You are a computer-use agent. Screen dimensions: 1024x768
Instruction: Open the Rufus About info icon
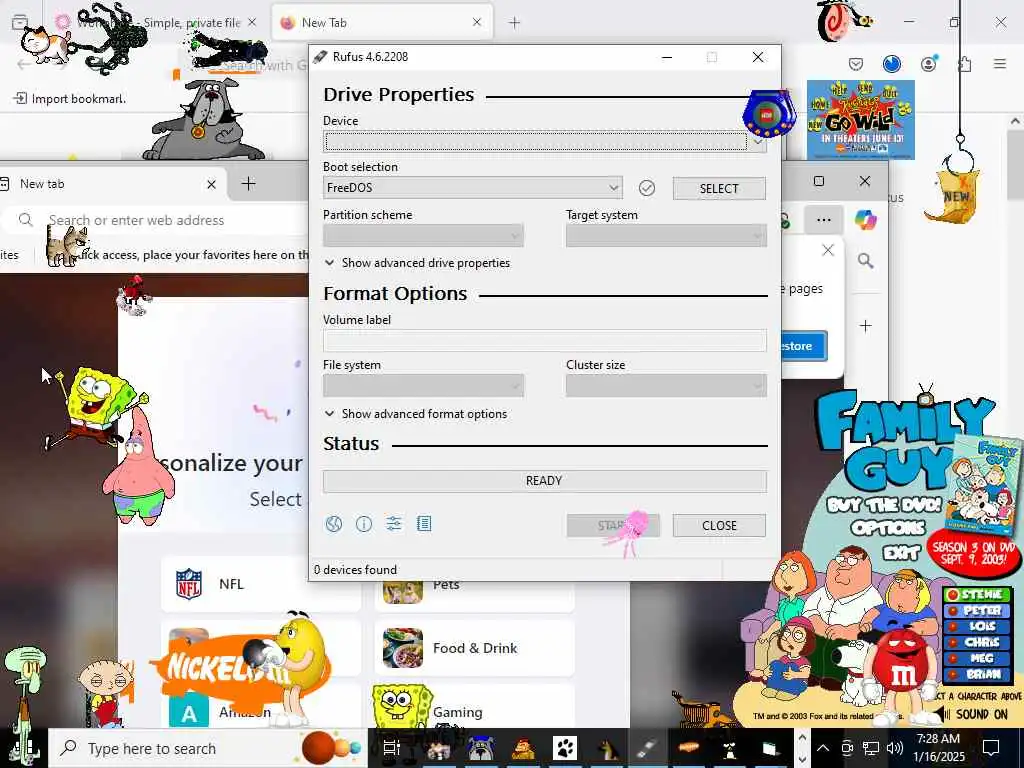(x=364, y=524)
